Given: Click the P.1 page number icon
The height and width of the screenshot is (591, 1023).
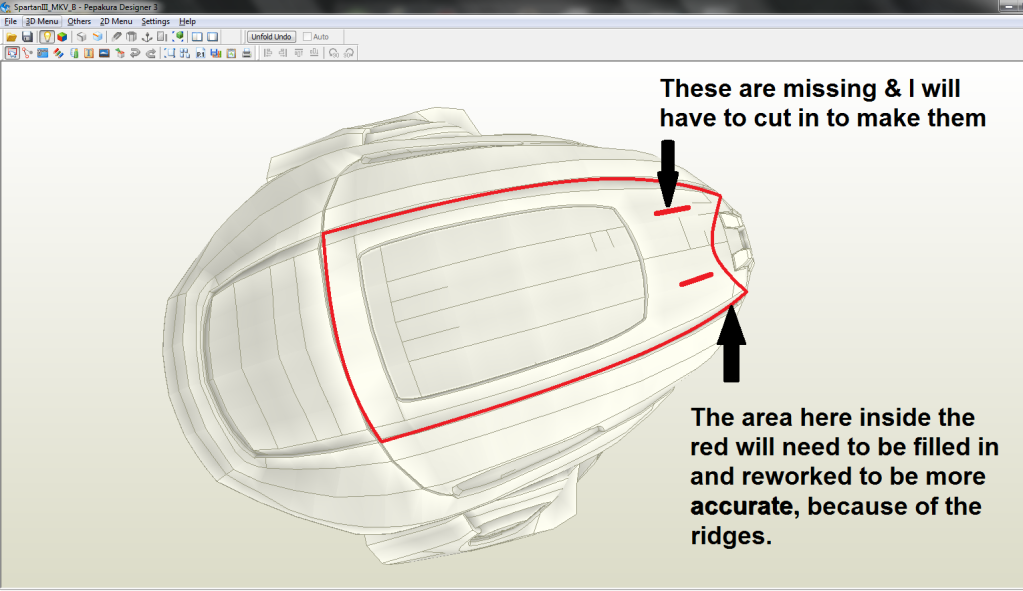Looking at the screenshot, I should pos(200,53).
